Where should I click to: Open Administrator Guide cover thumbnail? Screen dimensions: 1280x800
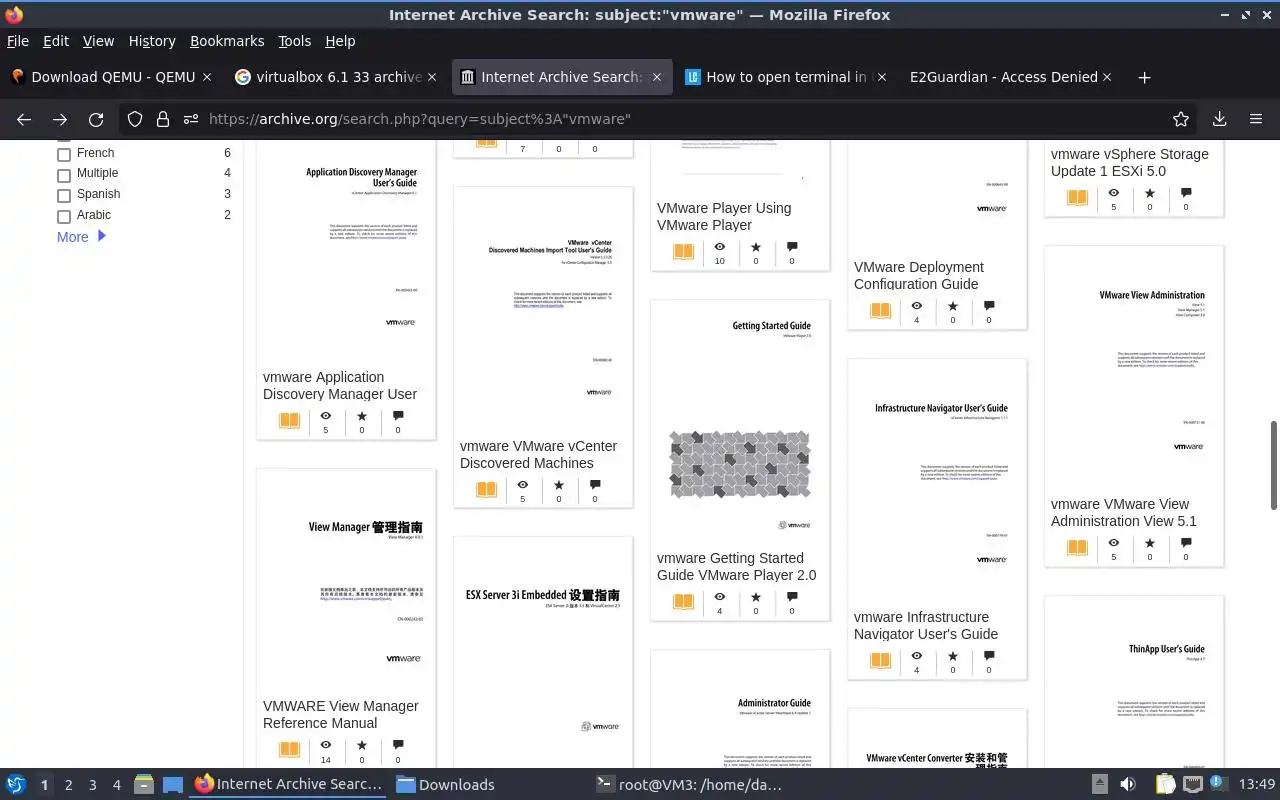point(740,709)
